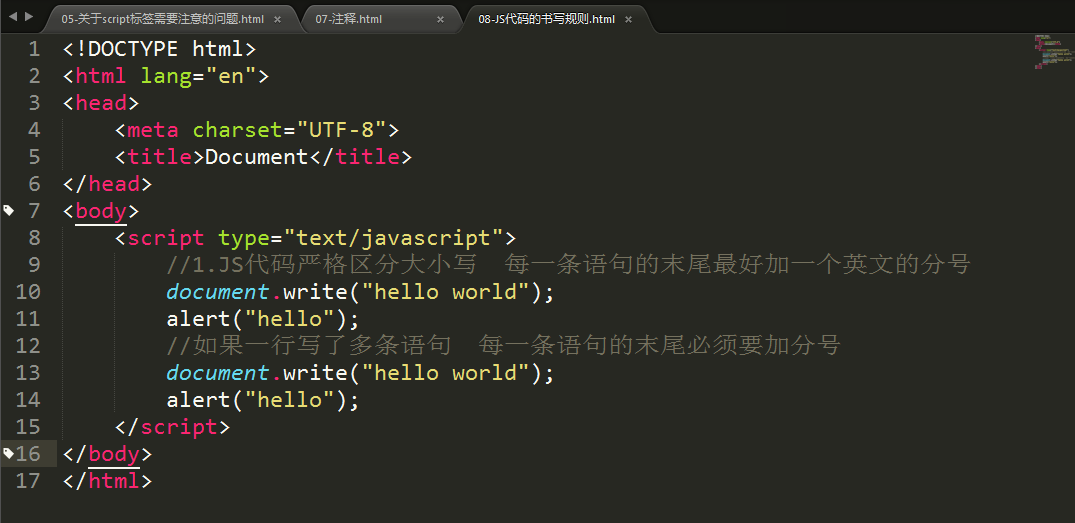Screen dimensions: 1075x523
Task: Click line number 15 in gutter
Action: tap(27, 427)
